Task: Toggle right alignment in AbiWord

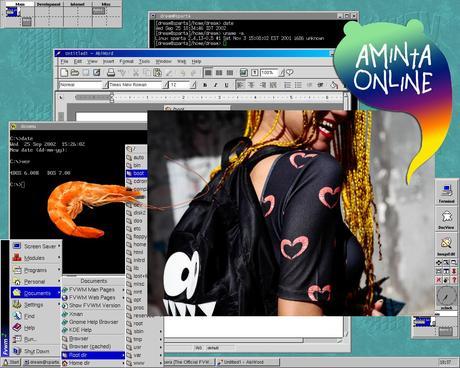Action: click(x=262, y=85)
